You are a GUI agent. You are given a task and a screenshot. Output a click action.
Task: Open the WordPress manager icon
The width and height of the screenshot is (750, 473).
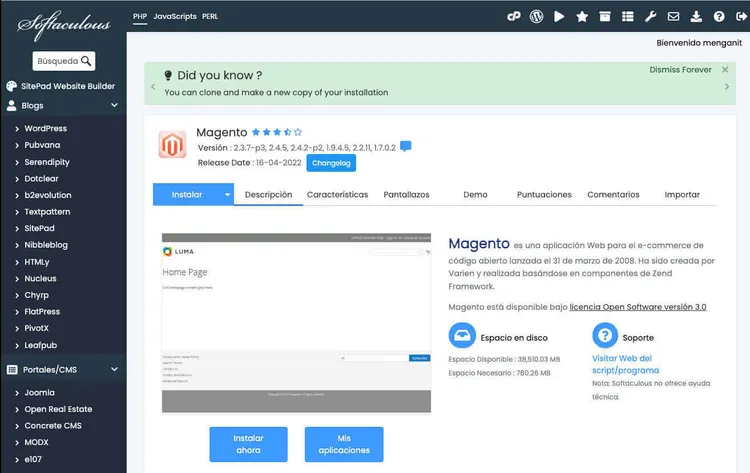click(536, 17)
